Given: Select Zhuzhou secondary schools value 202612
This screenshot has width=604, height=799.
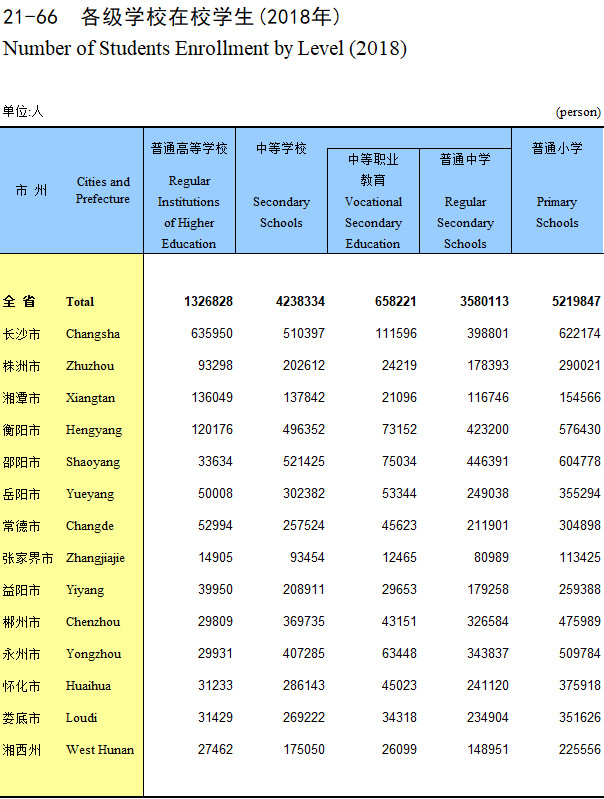Looking at the screenshot, I should [304, 365].
